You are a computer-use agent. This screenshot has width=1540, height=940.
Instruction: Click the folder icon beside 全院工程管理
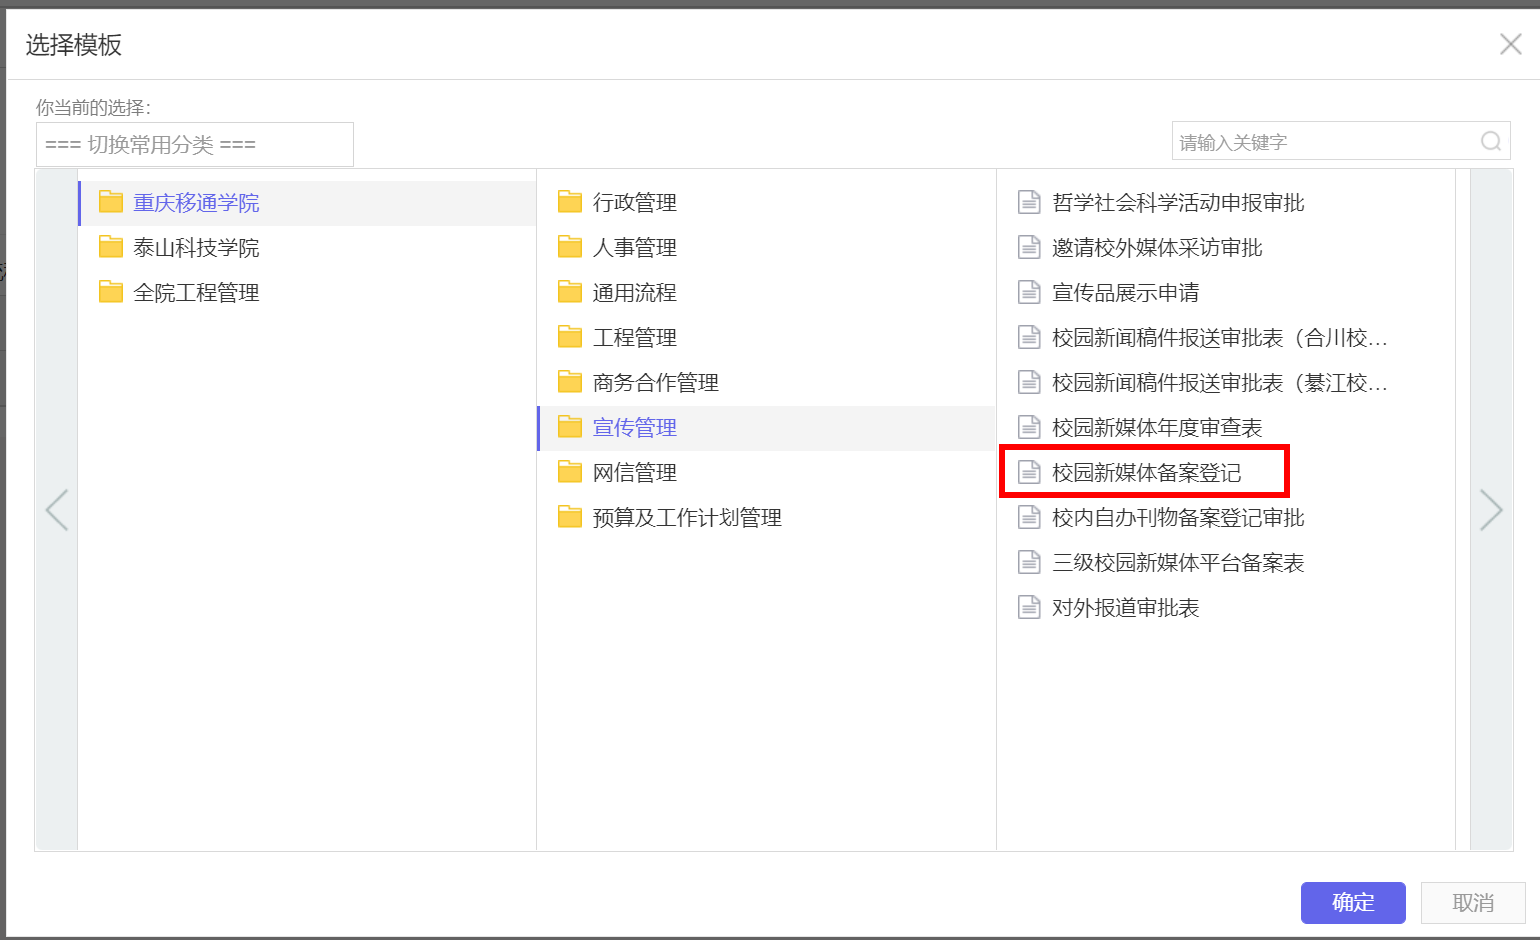coord(111,292)
